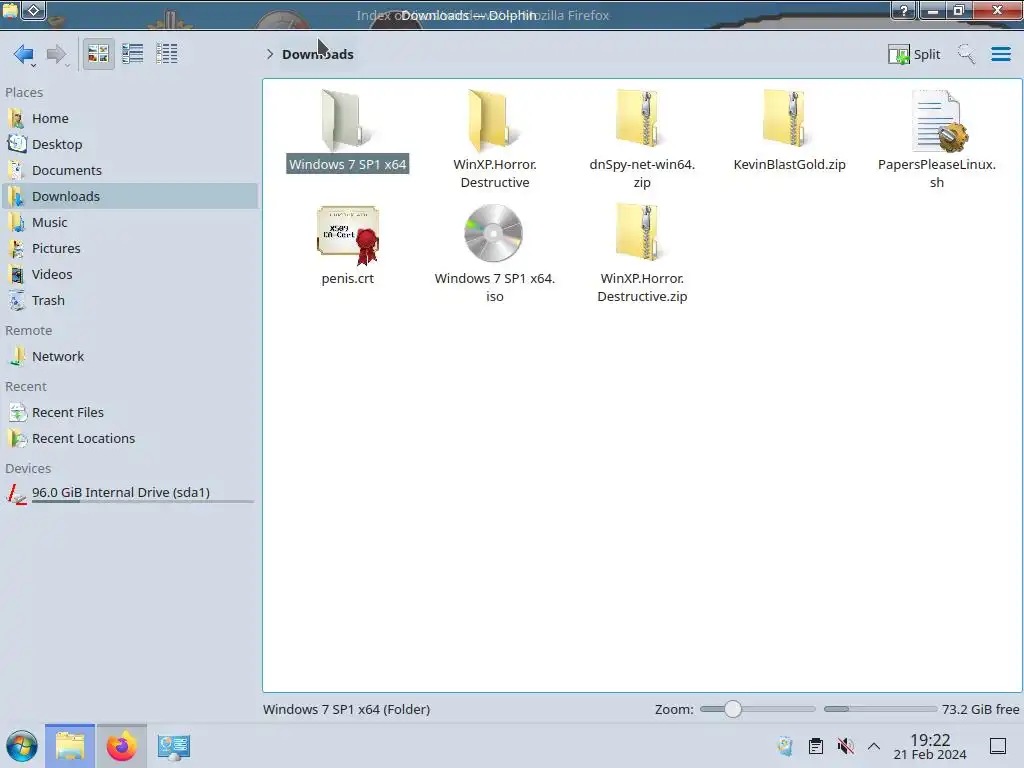Image resolution: width=1024 pixels, height=768 pixels.
Task: Open the clock showing 19:22
Action: (930, 746)
